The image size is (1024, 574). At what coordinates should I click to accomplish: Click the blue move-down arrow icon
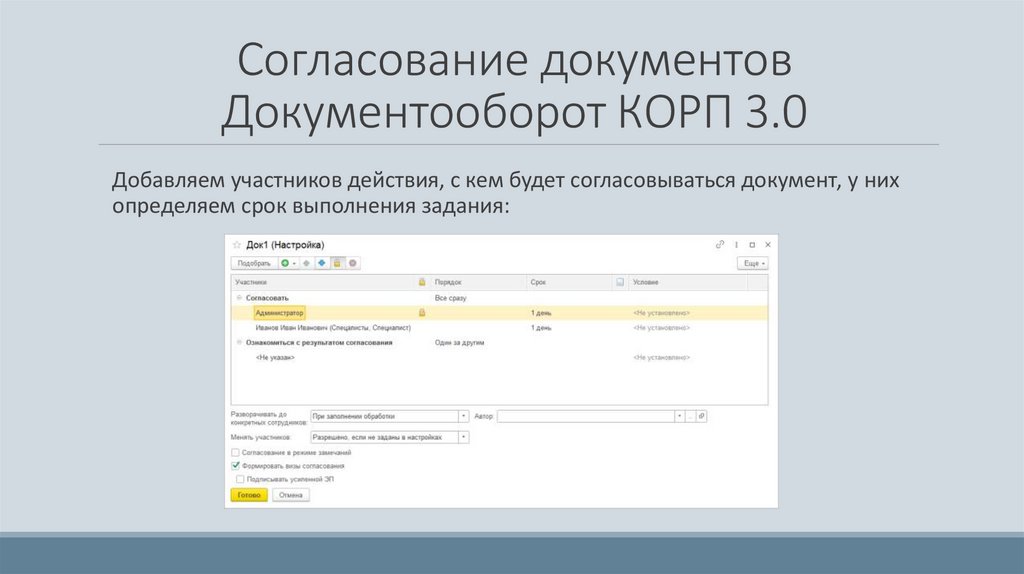coord(322,263)
